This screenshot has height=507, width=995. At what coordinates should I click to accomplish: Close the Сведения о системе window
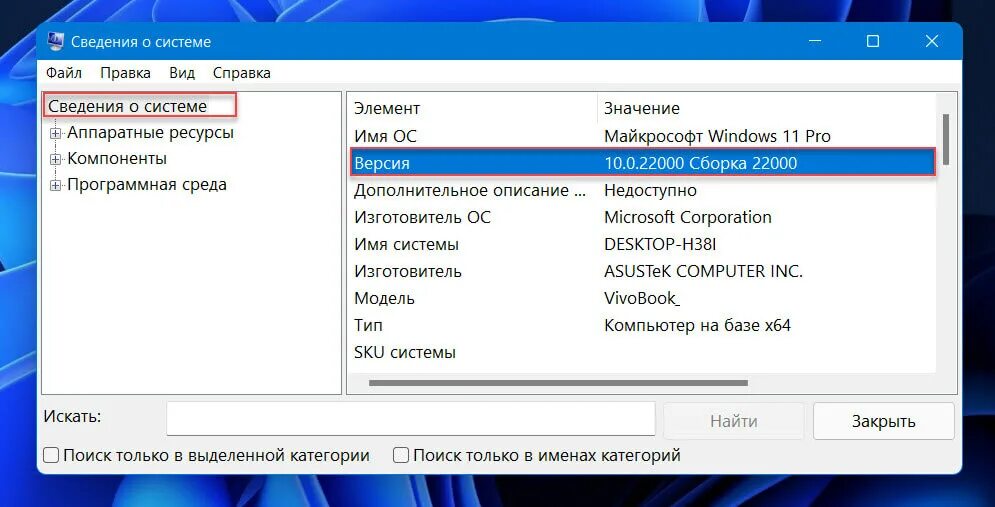[932, 42]
